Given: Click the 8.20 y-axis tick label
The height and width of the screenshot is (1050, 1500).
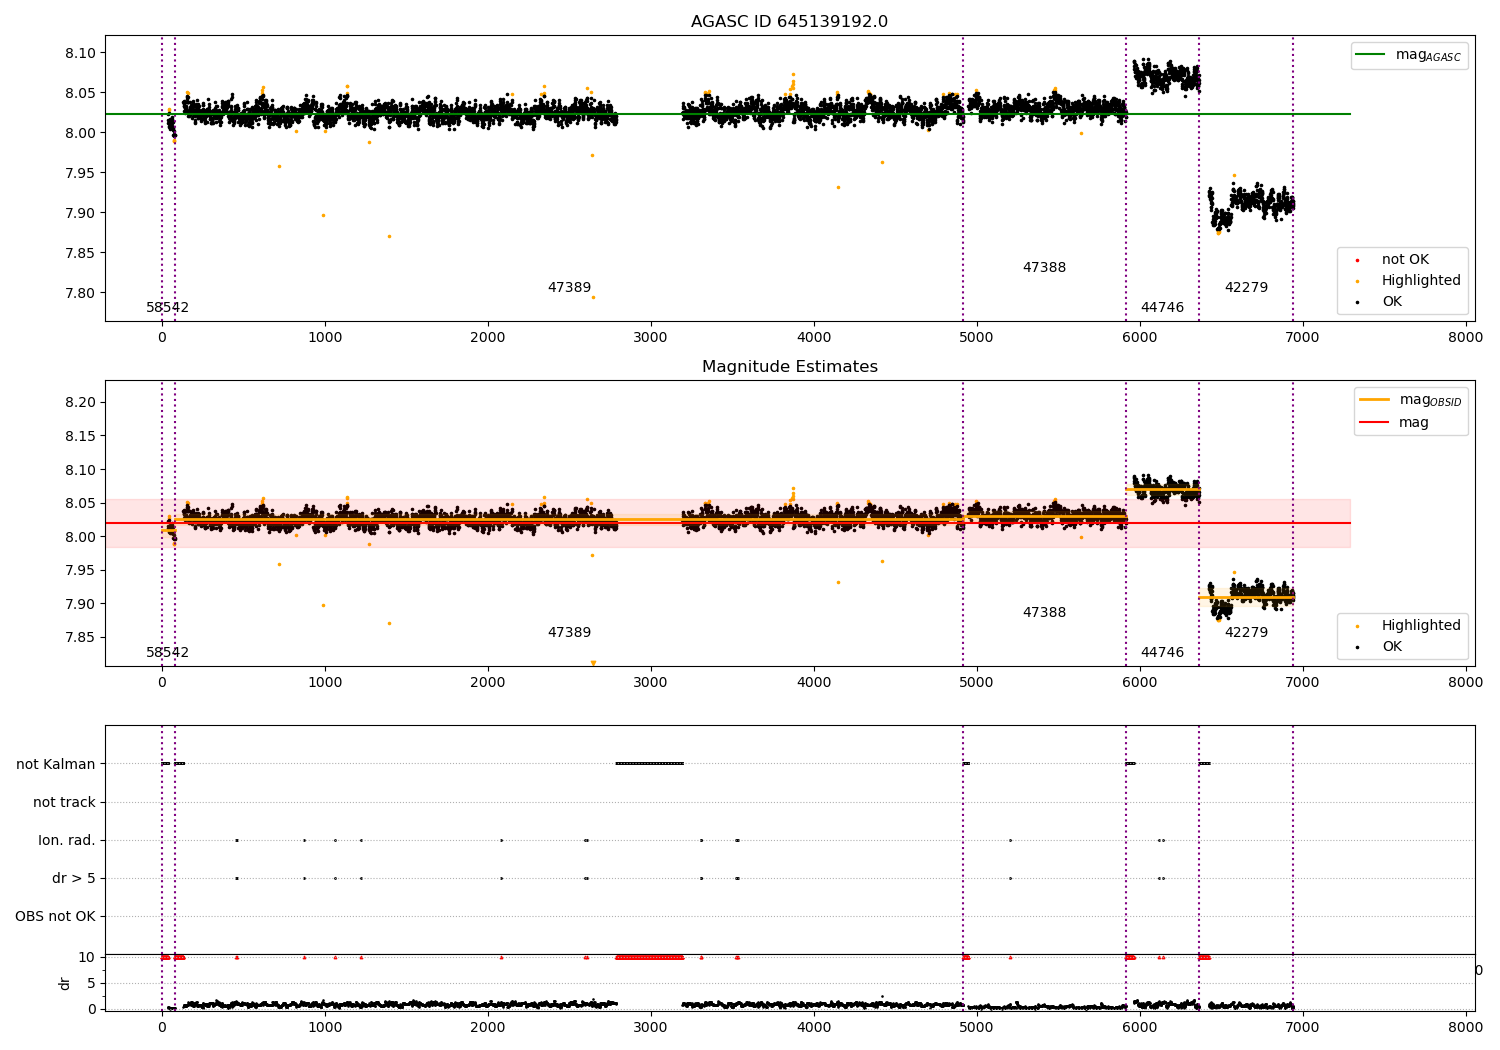Looking at the screenshot, I should click(80, 403).
